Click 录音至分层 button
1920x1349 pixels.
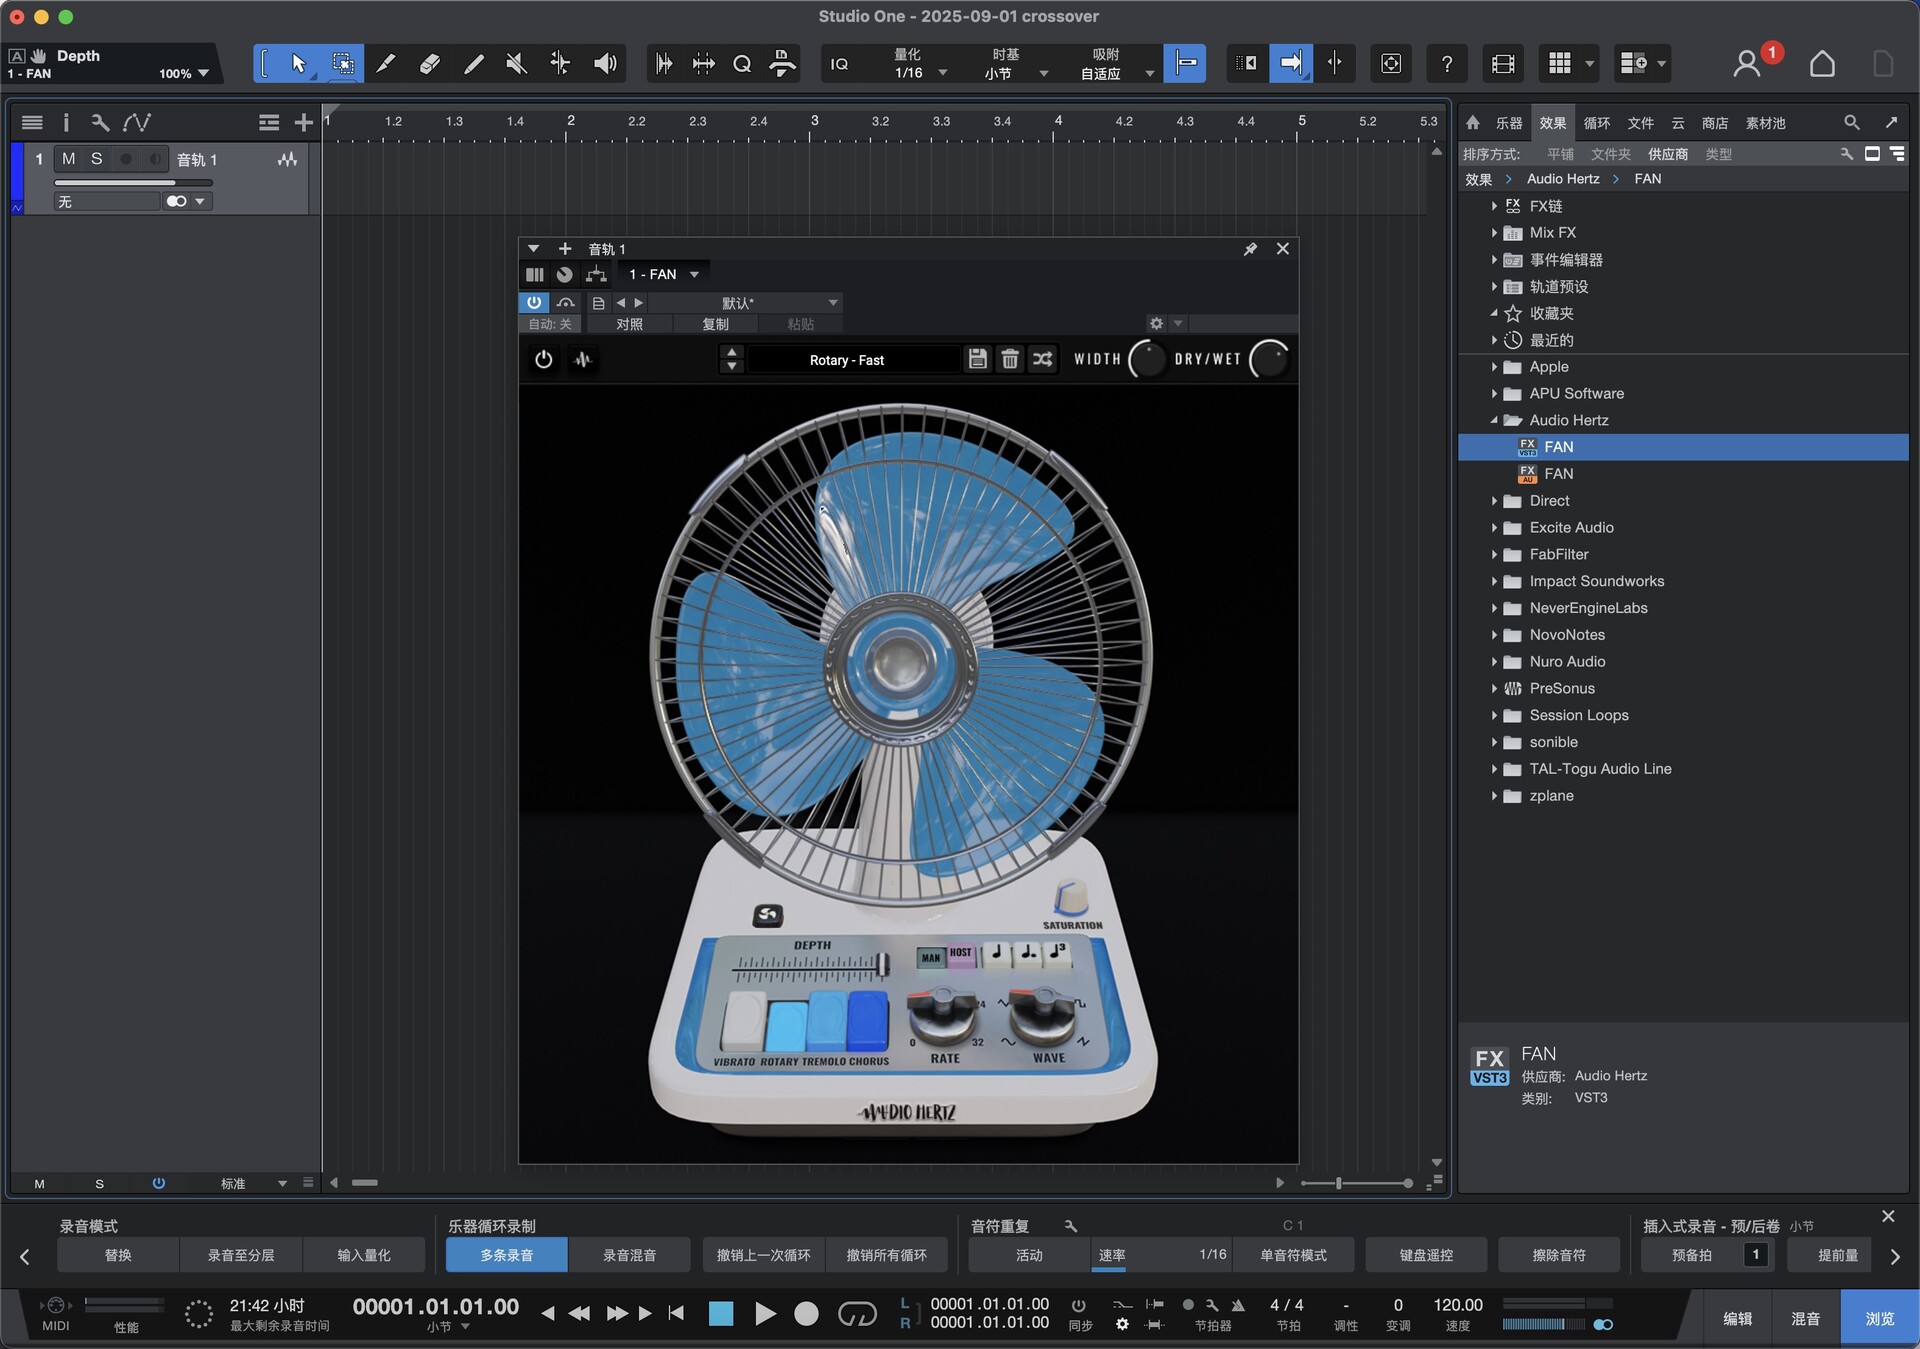pos(241,1255)
